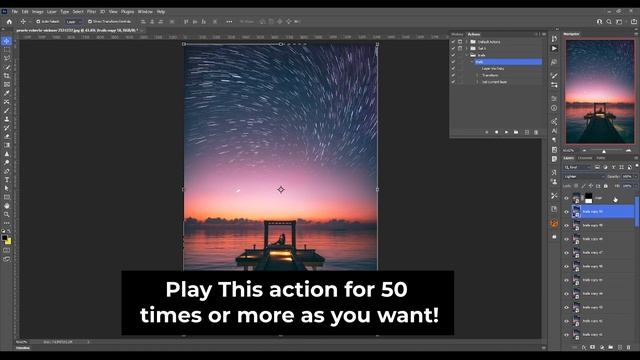Create new set folder in Actions panel

tap(516, 132)
